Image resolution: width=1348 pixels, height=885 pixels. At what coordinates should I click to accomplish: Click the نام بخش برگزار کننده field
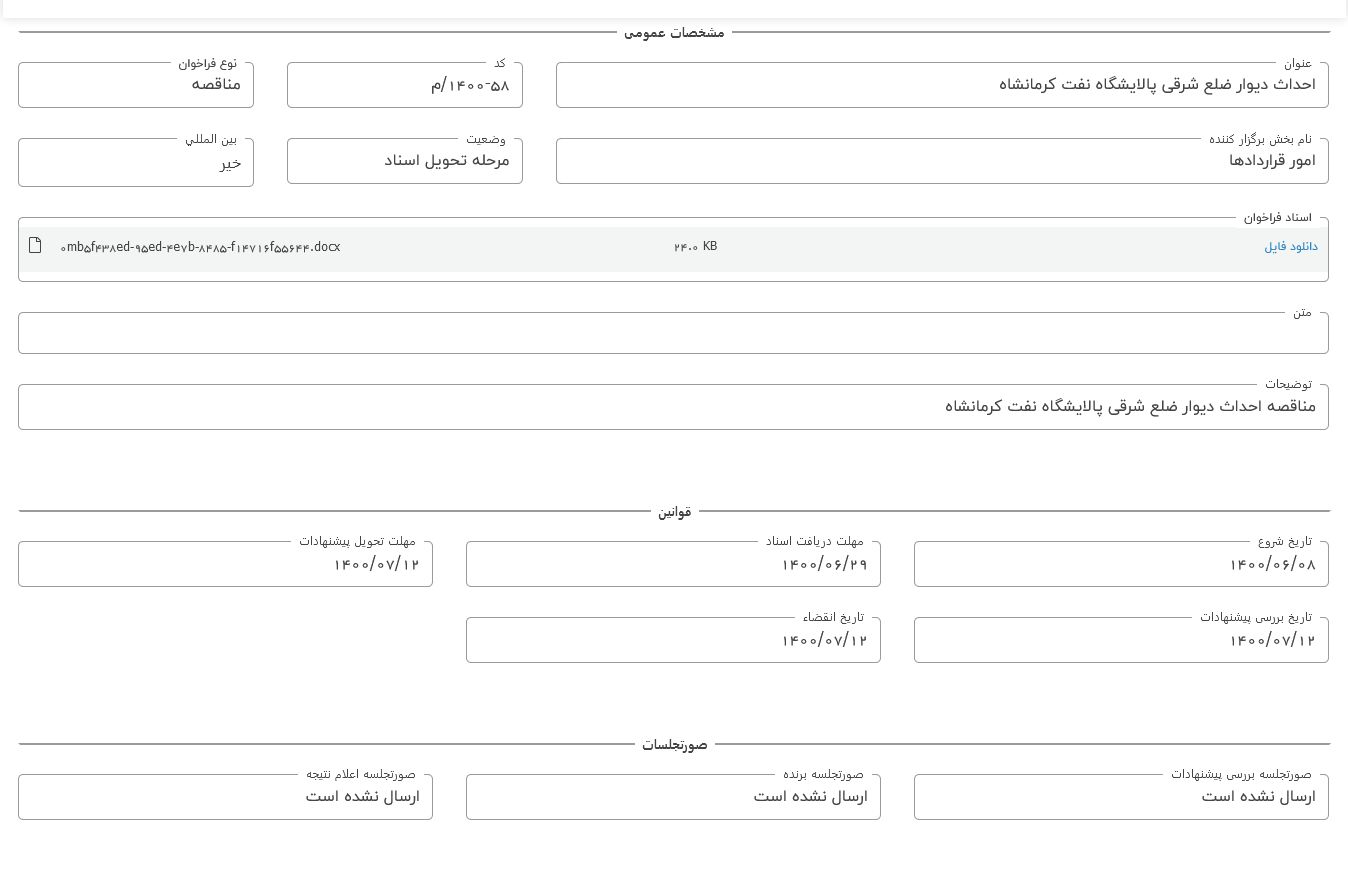[942, 161]
